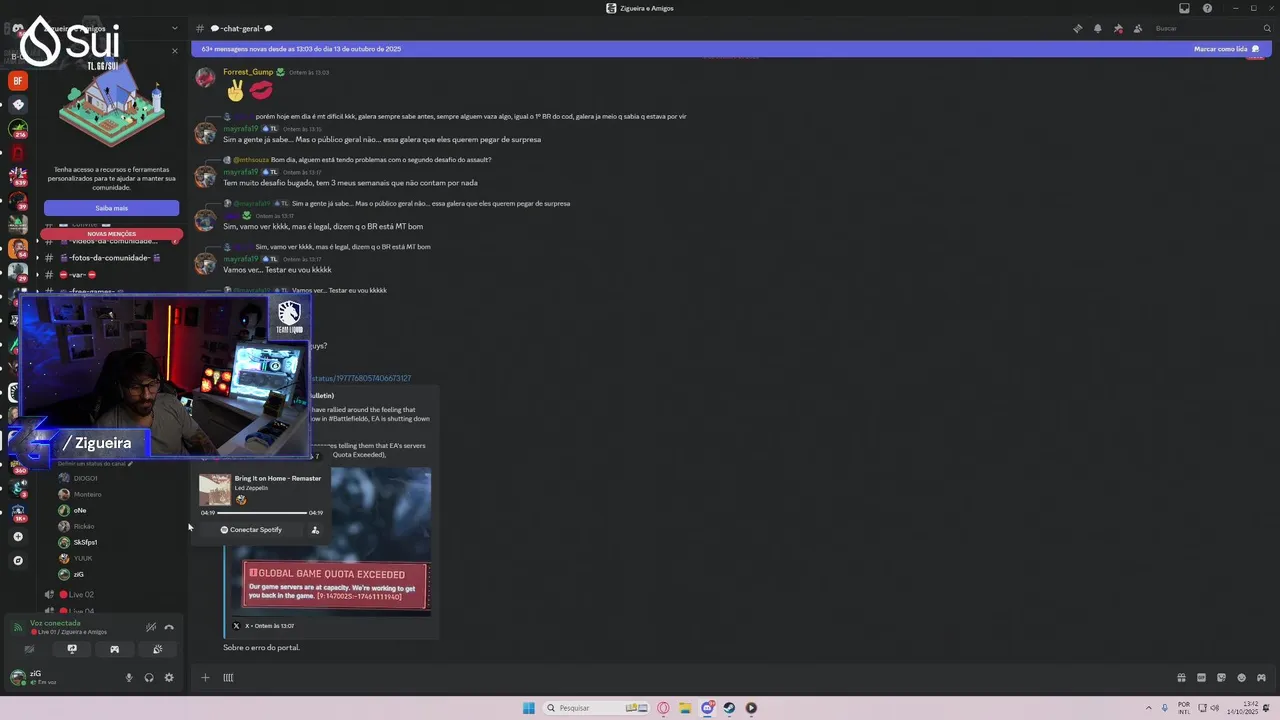Open the Threads icon in channel header
Screen dimensions: 1280x720
pos(1077,28)
